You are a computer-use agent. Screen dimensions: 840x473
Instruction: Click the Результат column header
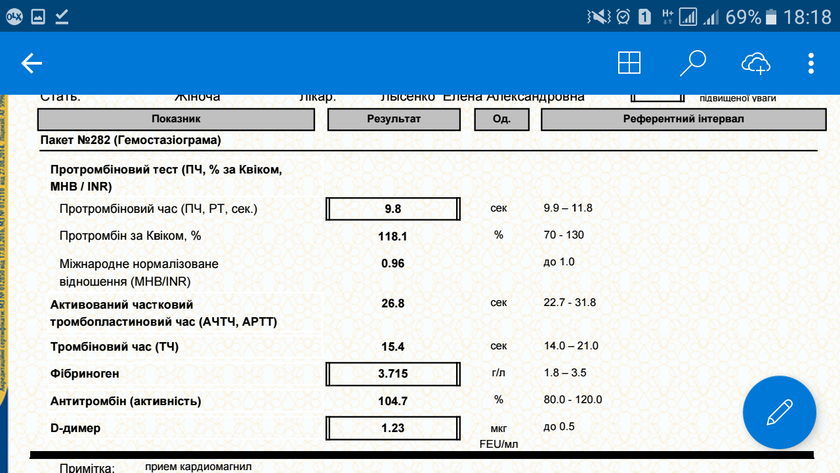pos(393,119)
